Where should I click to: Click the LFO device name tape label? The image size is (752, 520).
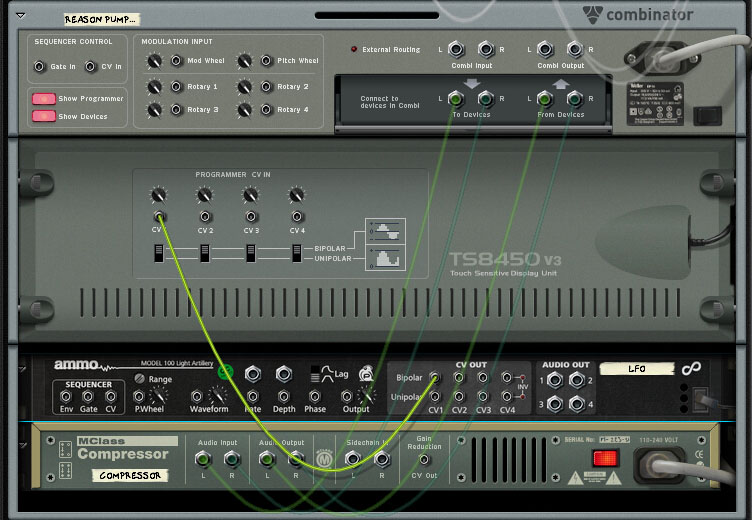coord(637,368)
